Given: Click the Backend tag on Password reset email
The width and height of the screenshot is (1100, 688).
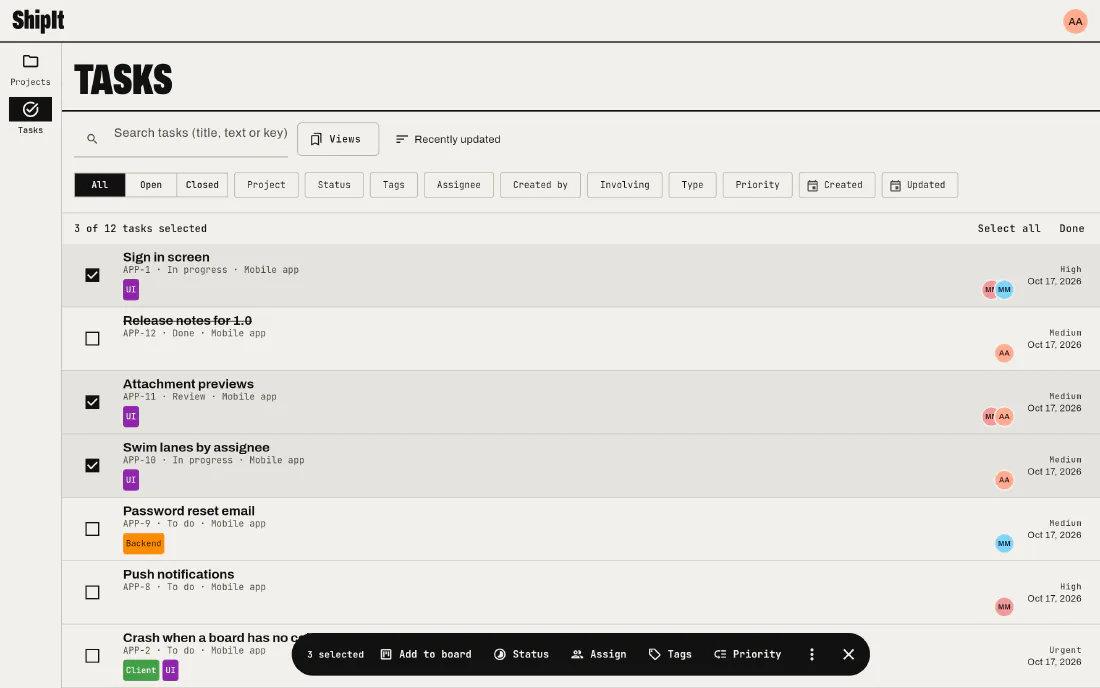Looking at the screenshot, I should pyautogui.click(x=143, y=544).
